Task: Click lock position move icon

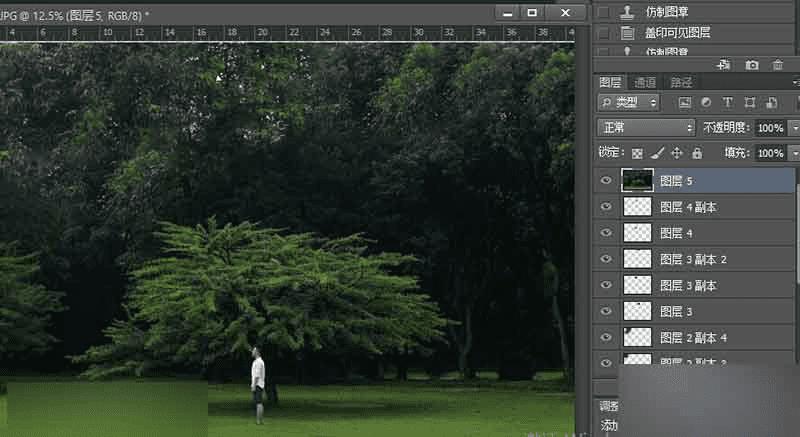Action: coord(676,153)
